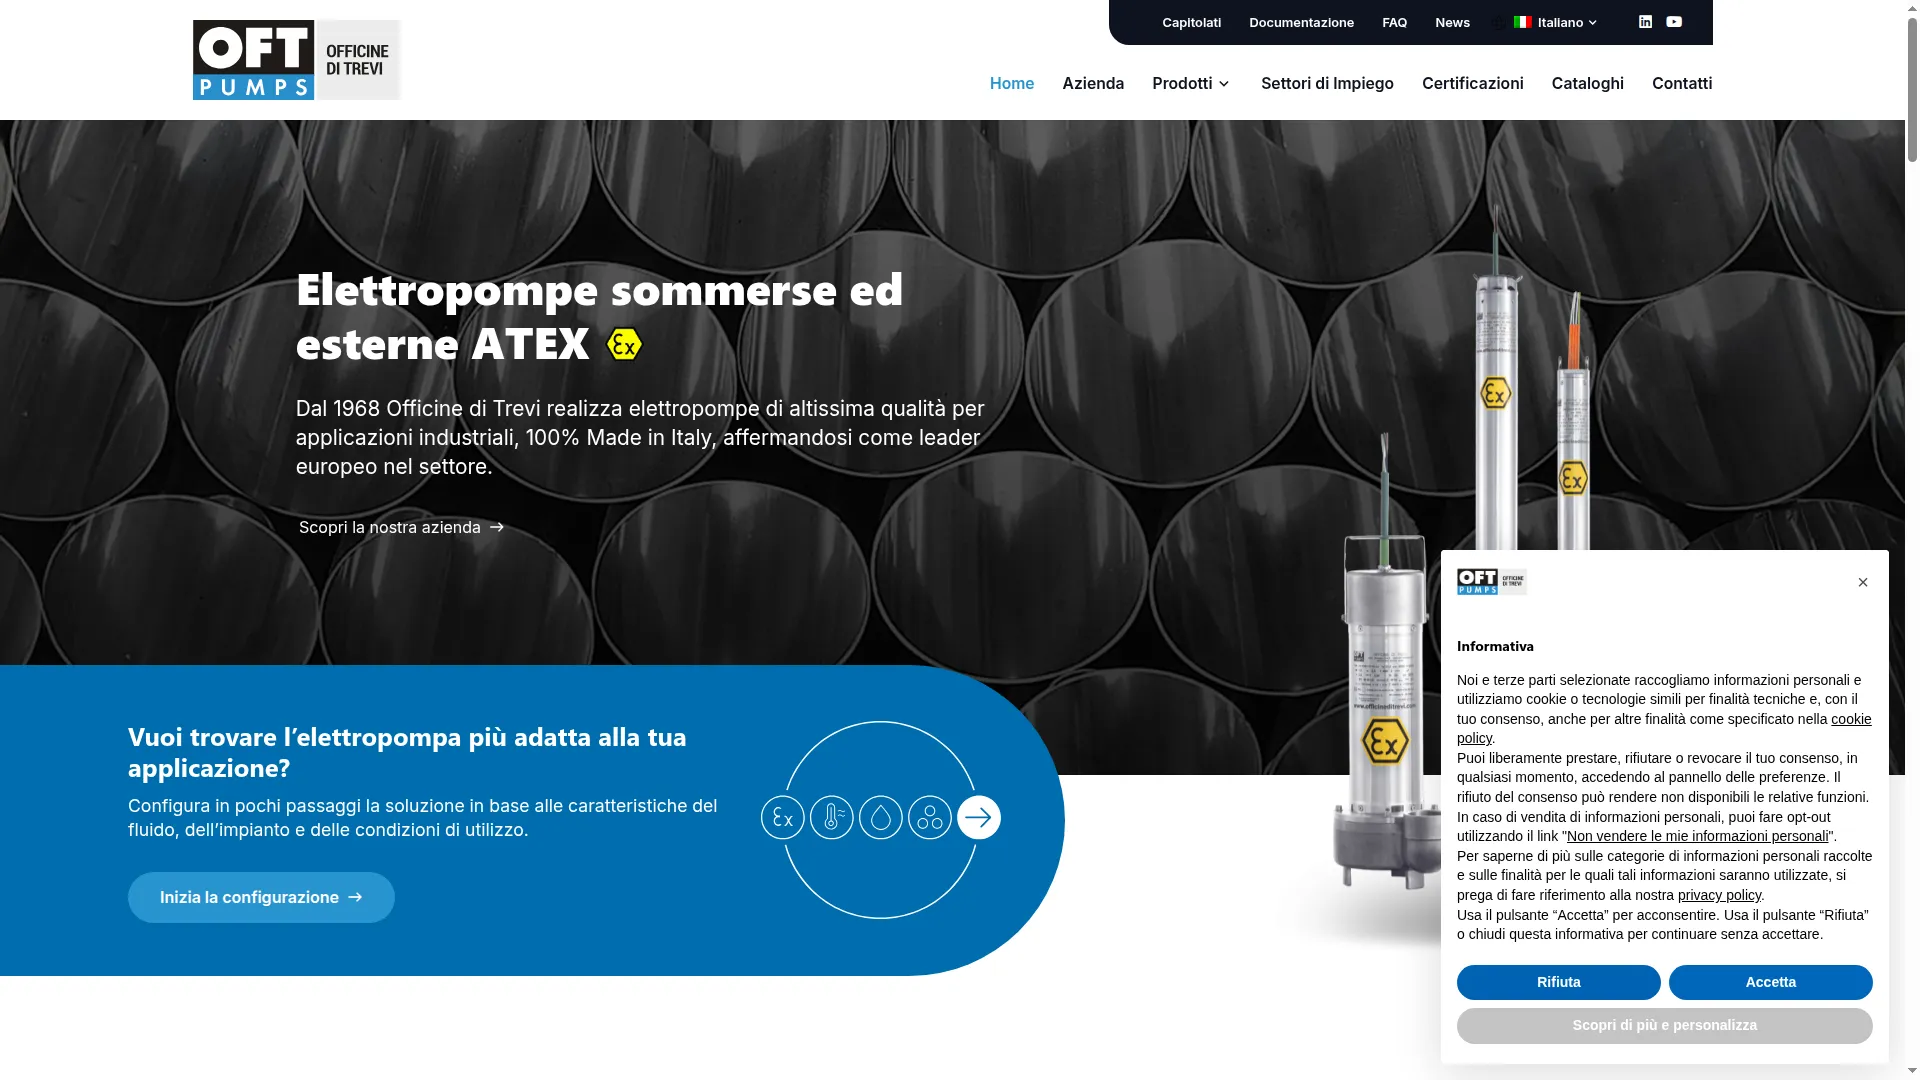
Task: Visit the FAQ page
Action: click(1394, 22)
